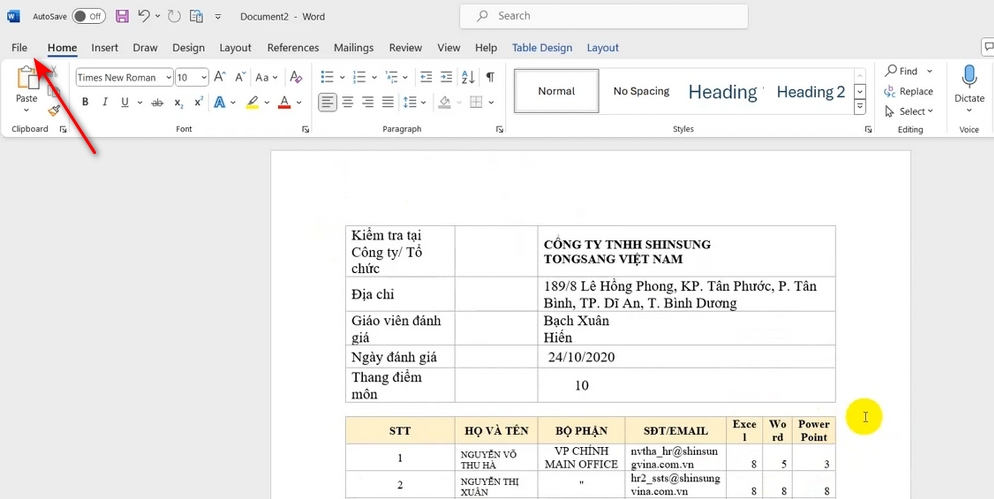Apply the red font color swatch
994x499 pixels.
point(284,102)
